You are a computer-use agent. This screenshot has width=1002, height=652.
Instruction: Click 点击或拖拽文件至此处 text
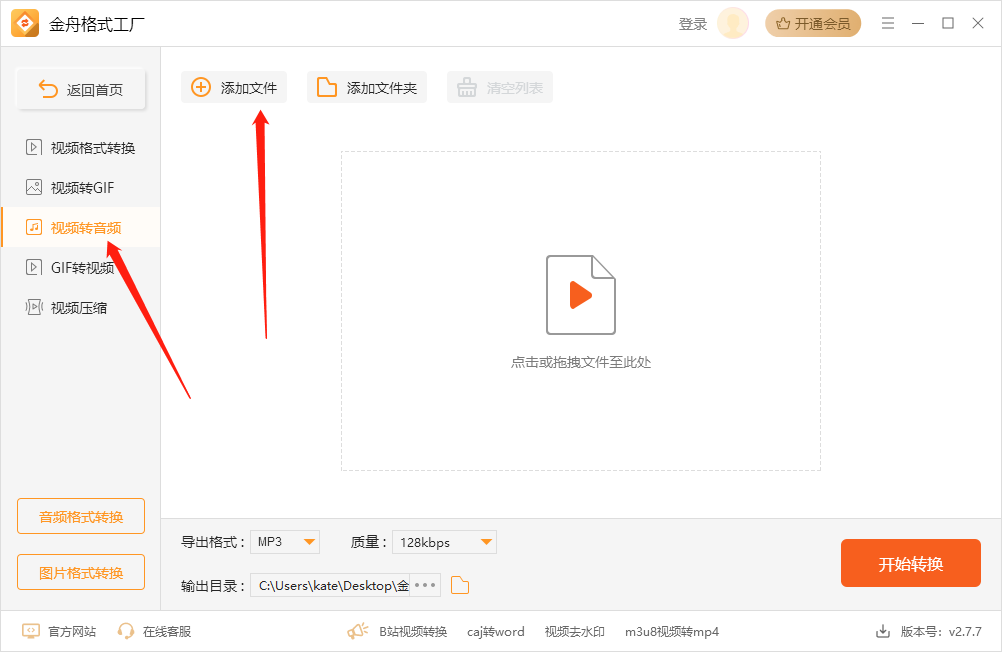pos(581,362)
